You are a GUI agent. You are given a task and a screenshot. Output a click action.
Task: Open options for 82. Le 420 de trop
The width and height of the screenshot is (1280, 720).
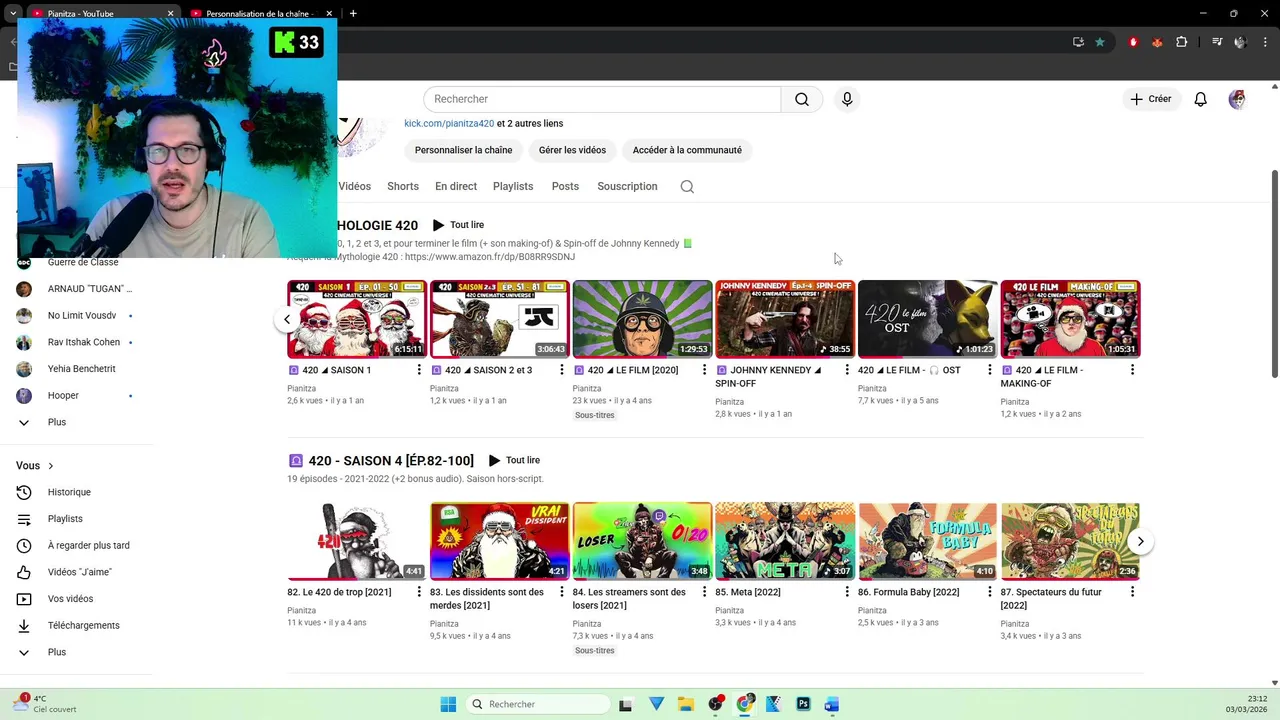pyautogui.click(x=419, y=592)
